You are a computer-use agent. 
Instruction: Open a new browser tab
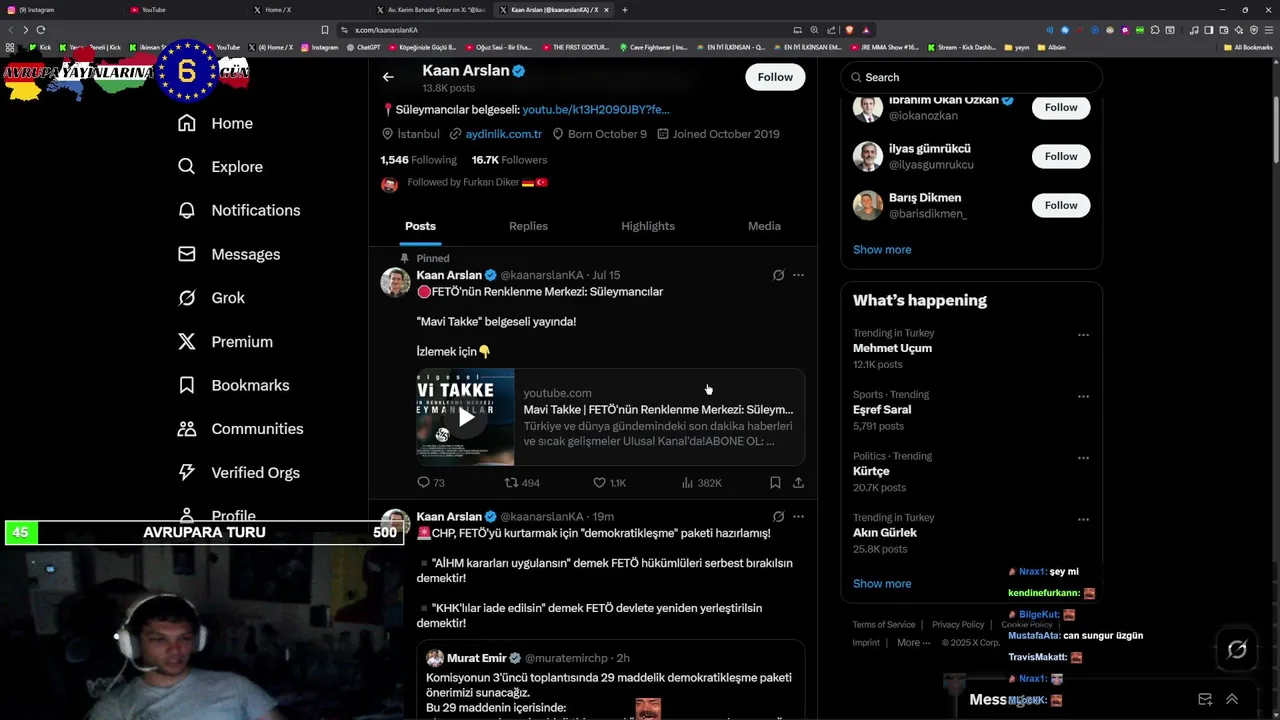click(625, 10)
